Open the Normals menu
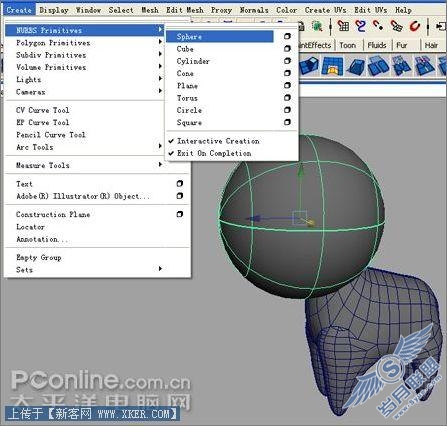447x426 pixels. pyautogui.click(x=254, y=10)
